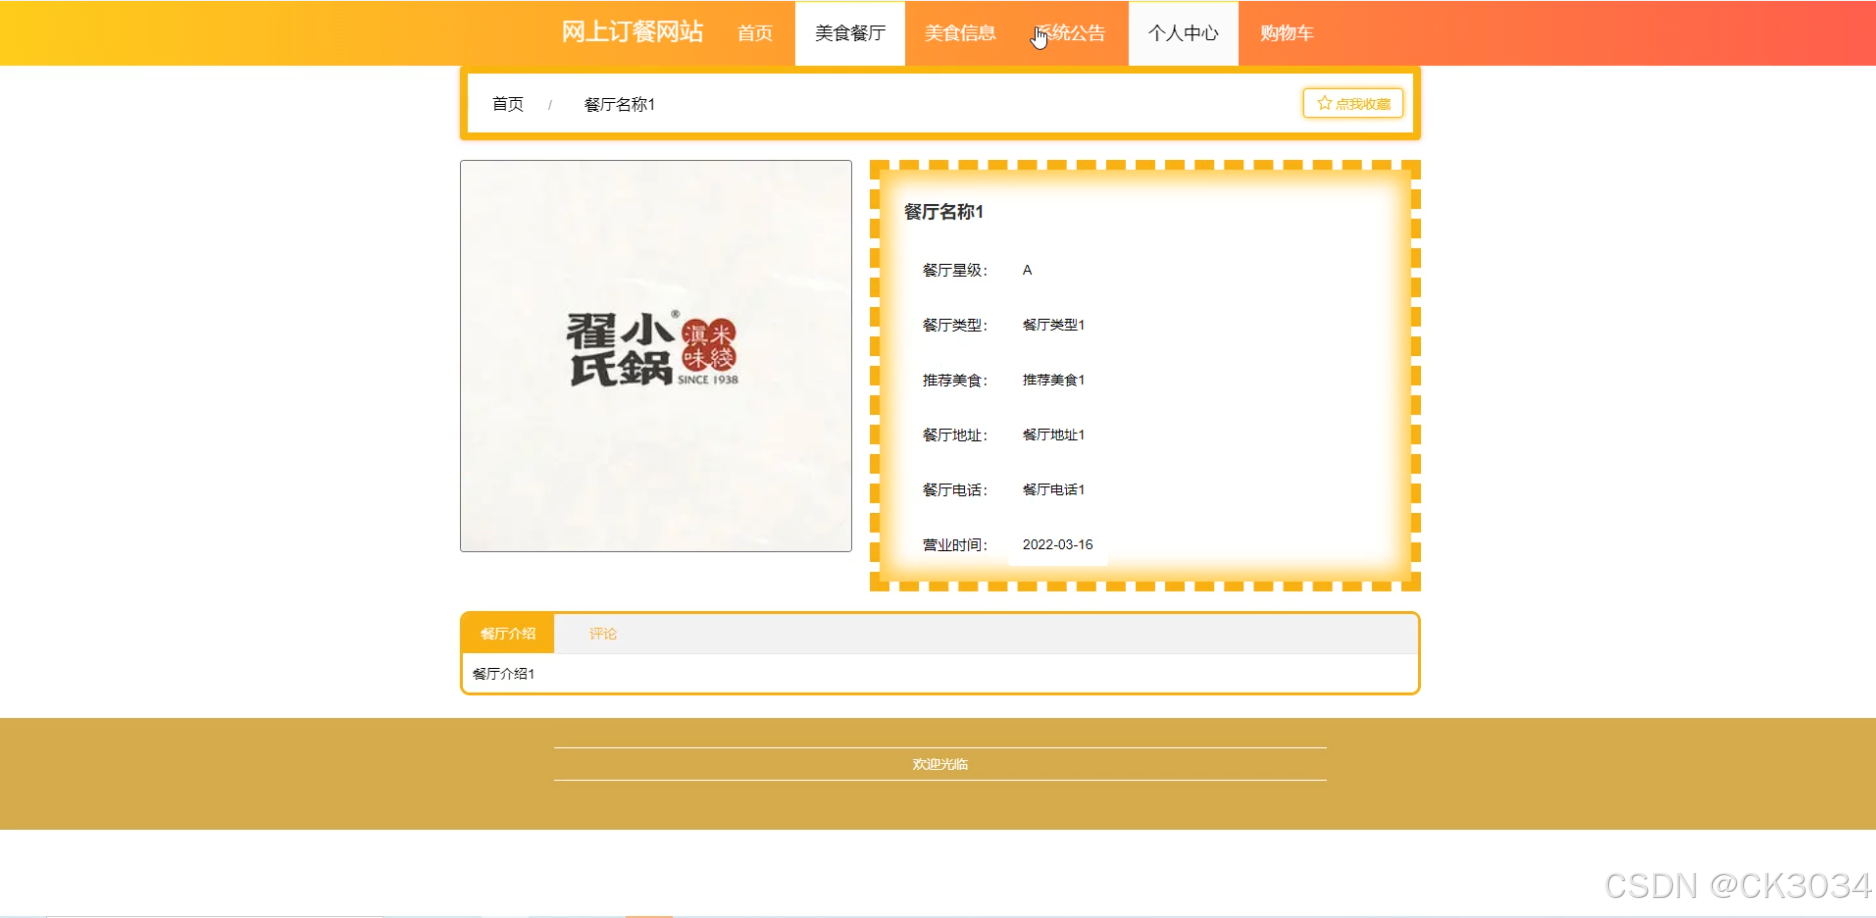Click the star icon in the favorite button
The height and width of the screenshot is (918, 1876).
[1324, 103]
